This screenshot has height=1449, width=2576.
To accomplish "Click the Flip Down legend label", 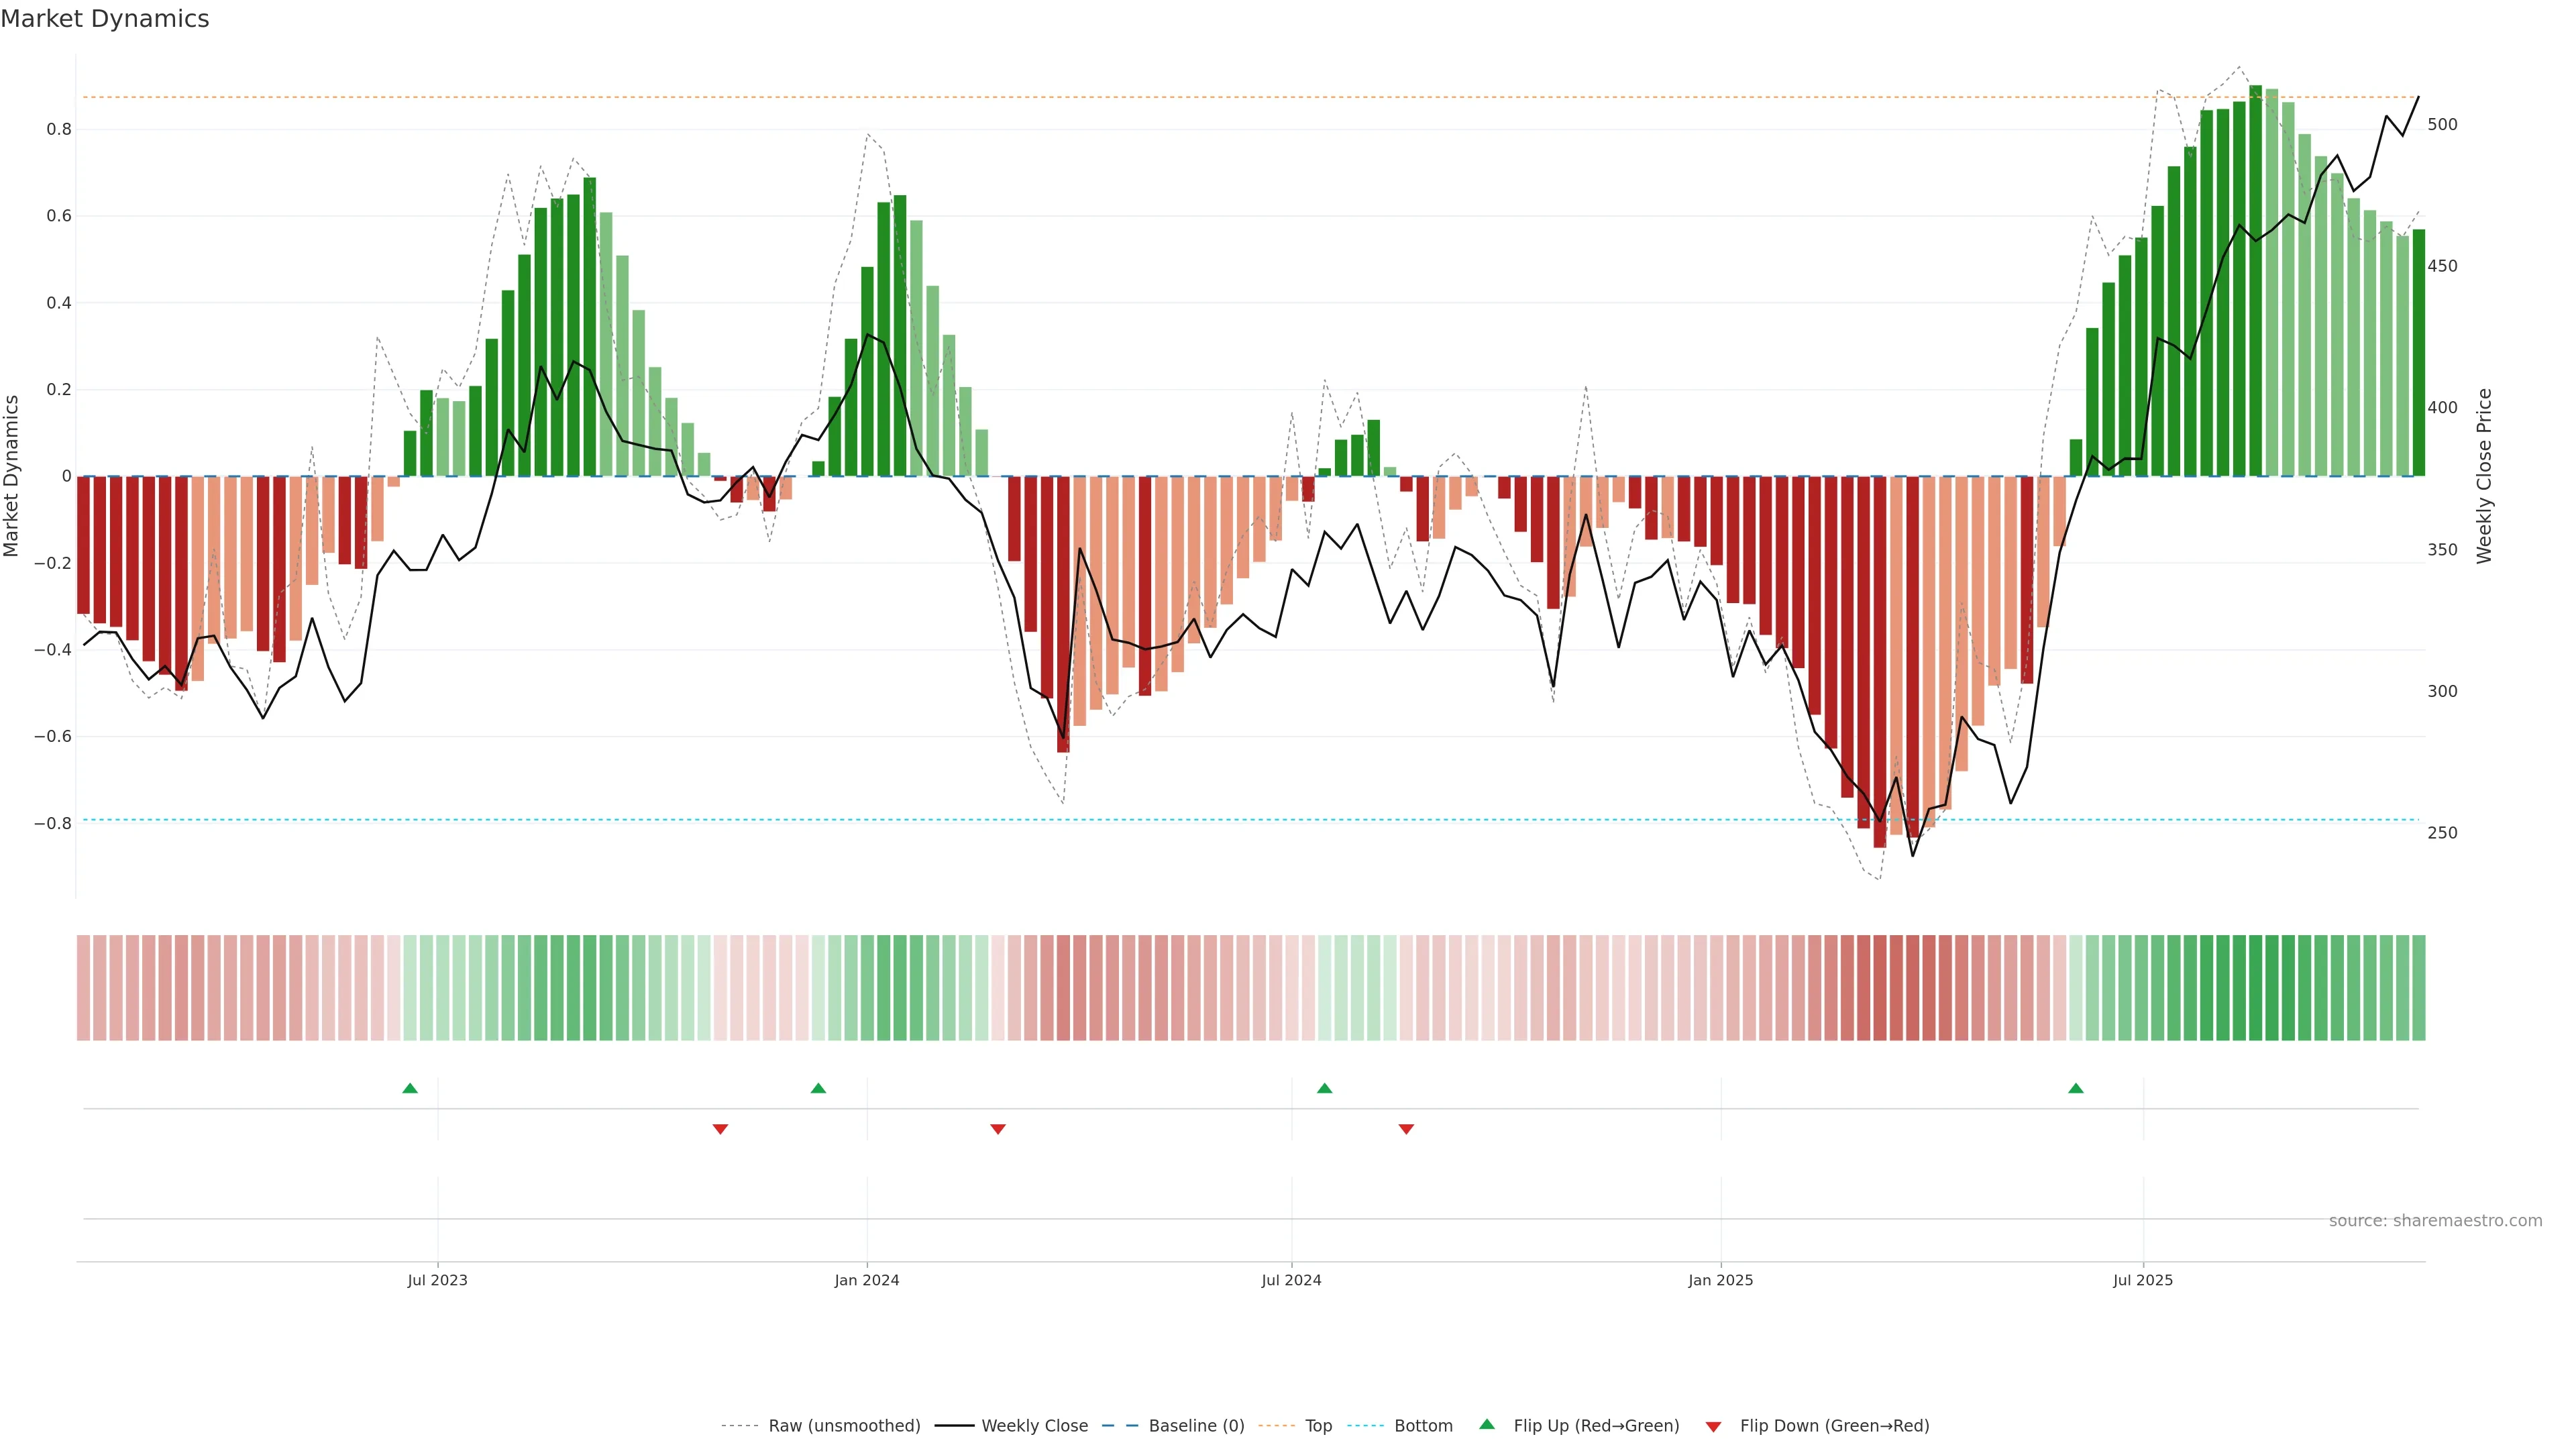I will pos(1834,1426).
